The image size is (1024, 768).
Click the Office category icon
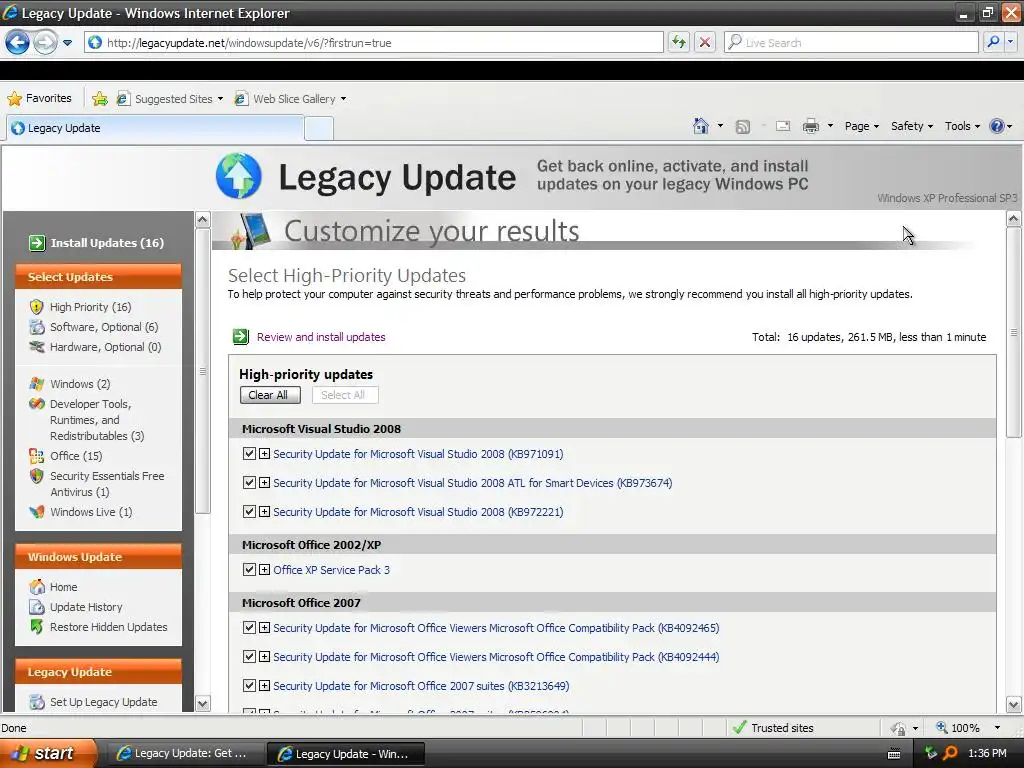click(37, 456)
